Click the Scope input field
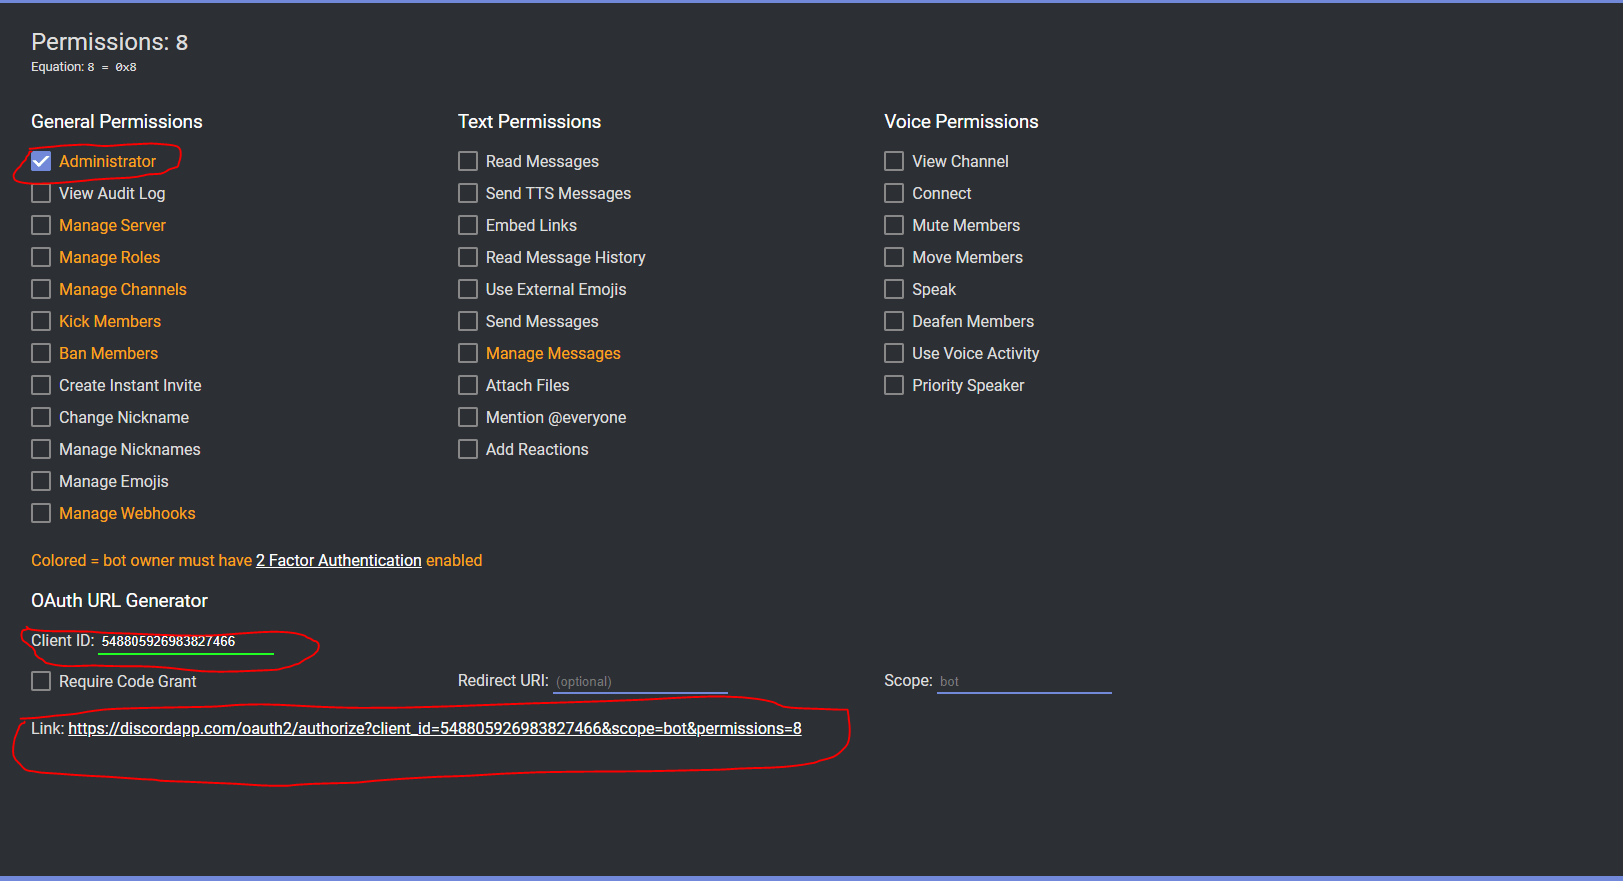1623x881 pixels. click(1024, 682)
